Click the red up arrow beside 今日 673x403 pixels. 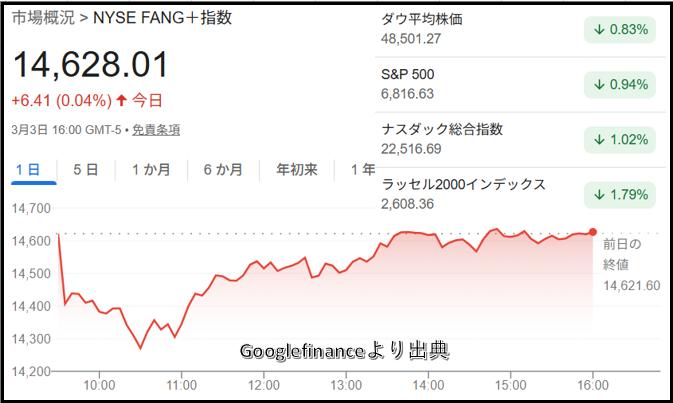pyautogui.click(x=122, y=100)
